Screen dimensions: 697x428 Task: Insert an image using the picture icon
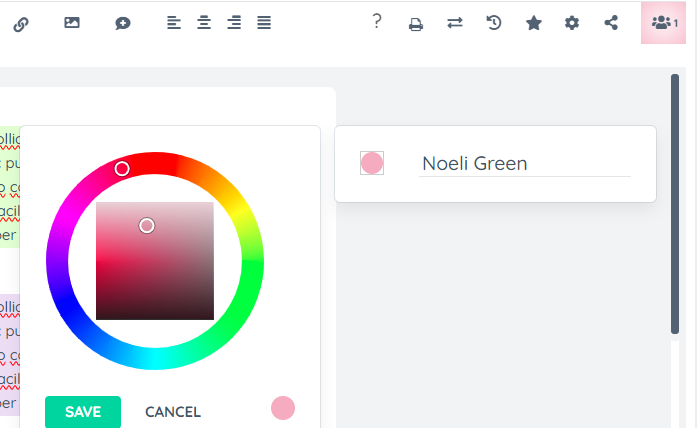(72, 23)
